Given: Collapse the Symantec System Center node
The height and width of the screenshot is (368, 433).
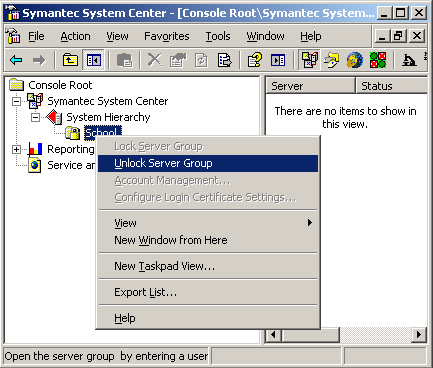Looking at the screenshot, I should pyautogui.click(x=16, y=101).
